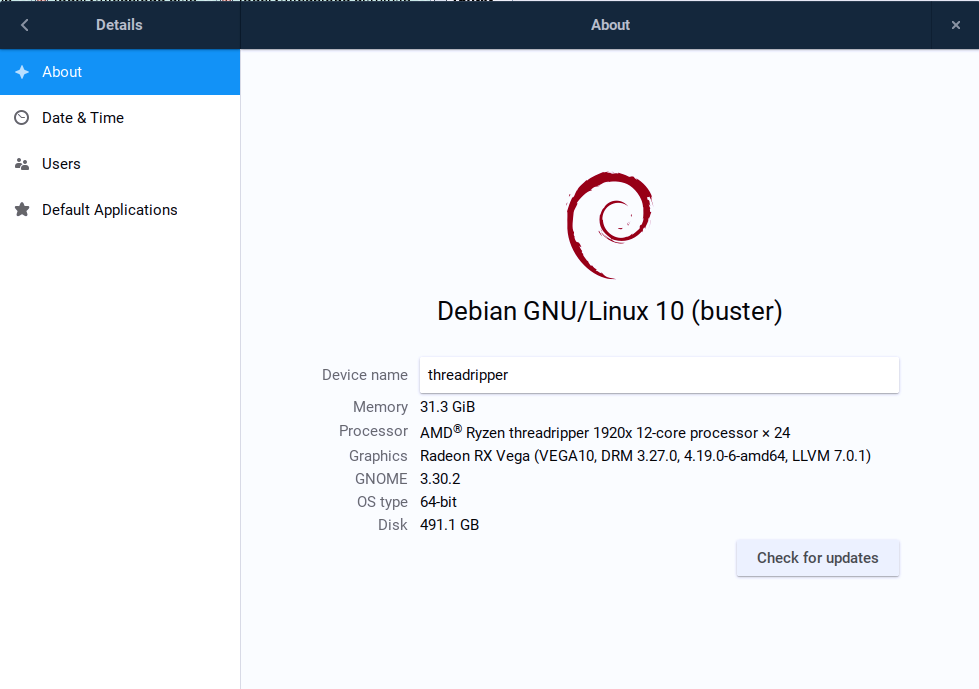979x689 pixels.
Task: Open Default Applications settings
Action: point(120,210)
